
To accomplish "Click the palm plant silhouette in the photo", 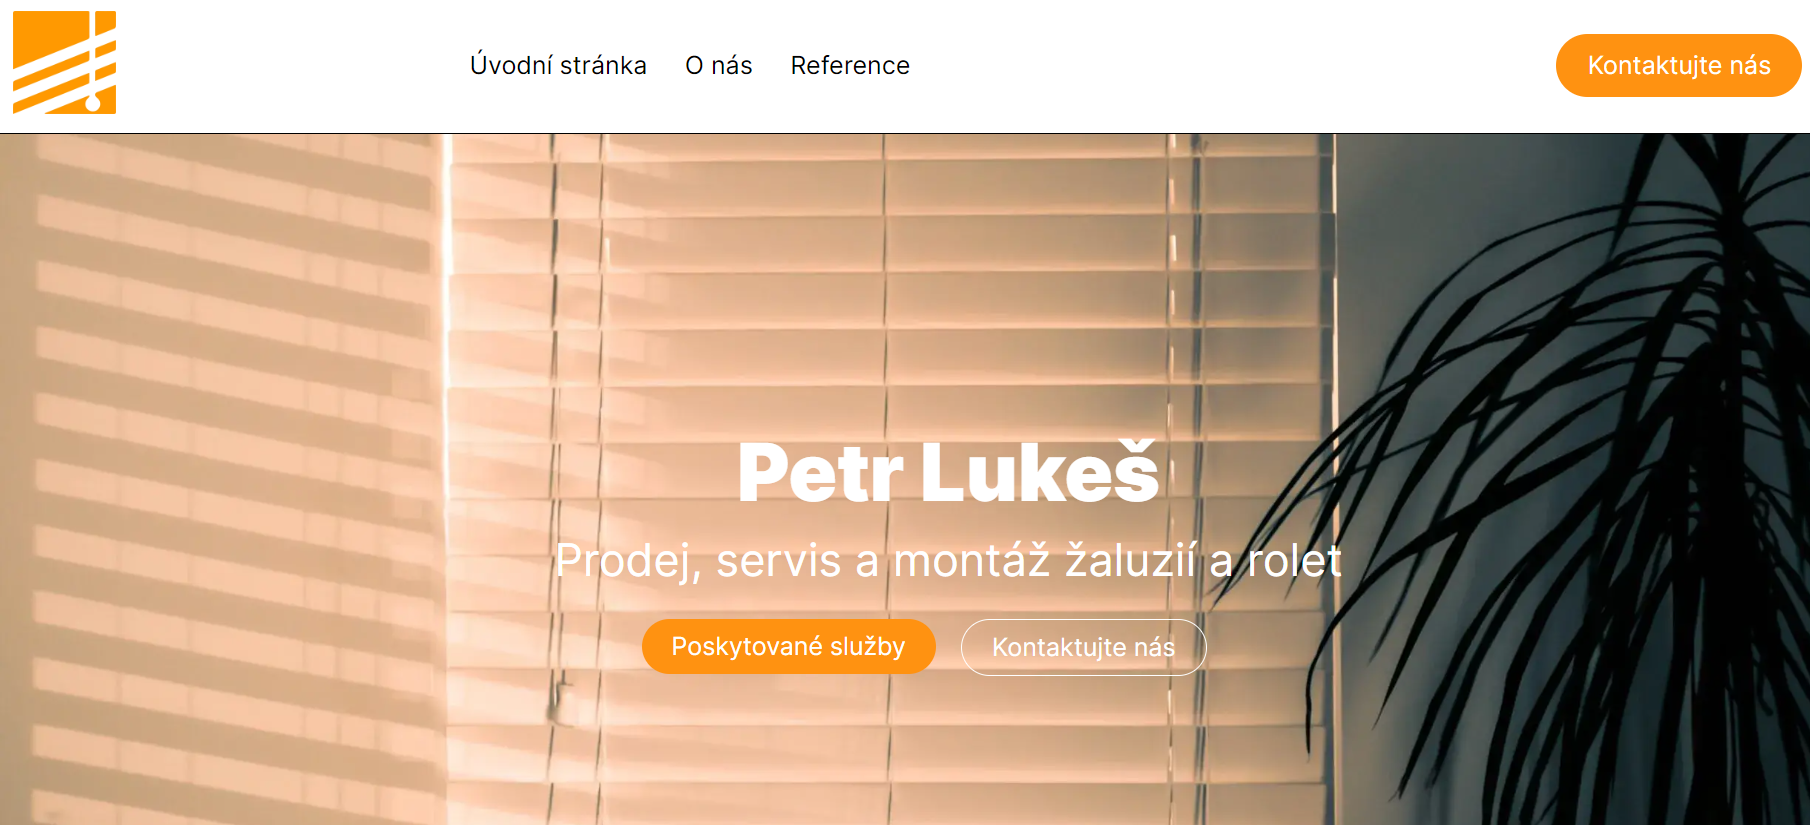I will coord(1580,480).
